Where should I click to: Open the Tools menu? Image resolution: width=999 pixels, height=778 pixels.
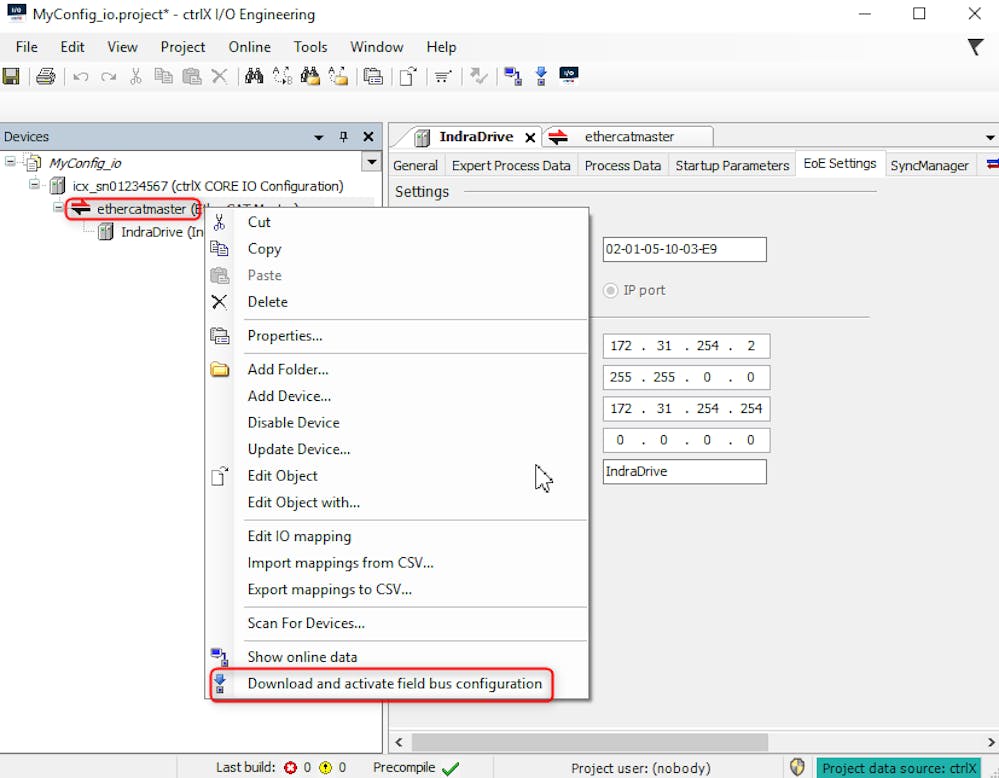coord(310,47)
